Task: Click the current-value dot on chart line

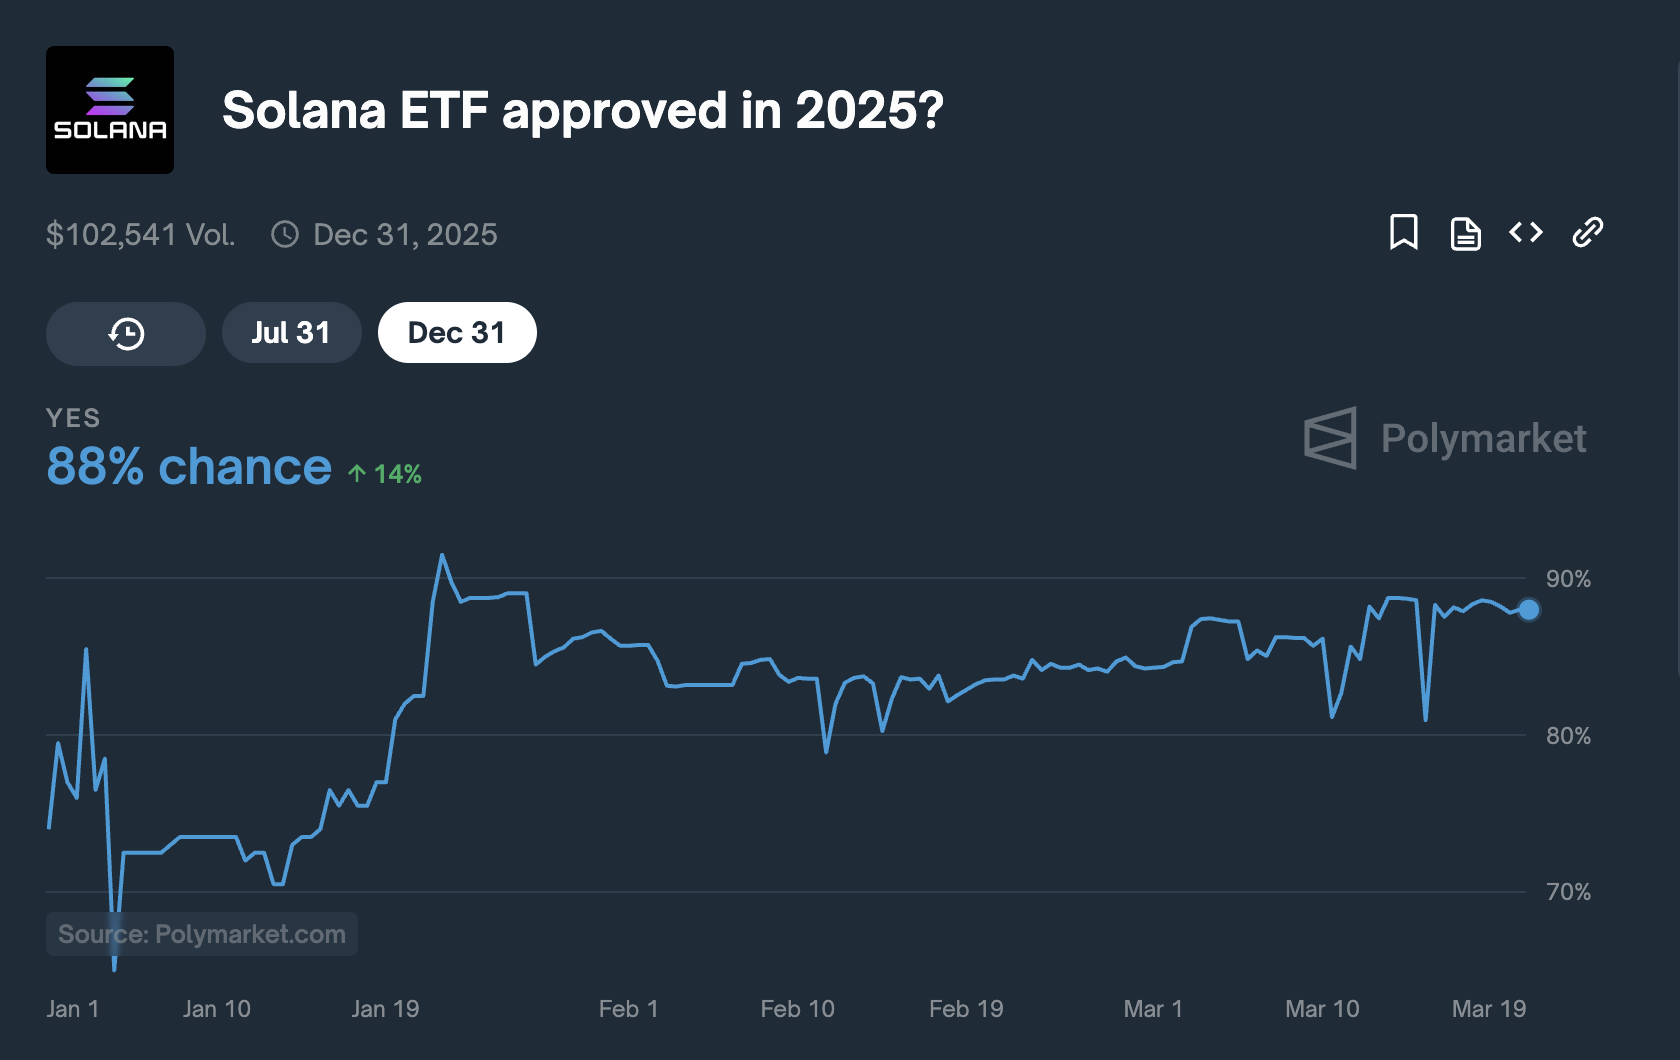Action: click(1529, 609)
